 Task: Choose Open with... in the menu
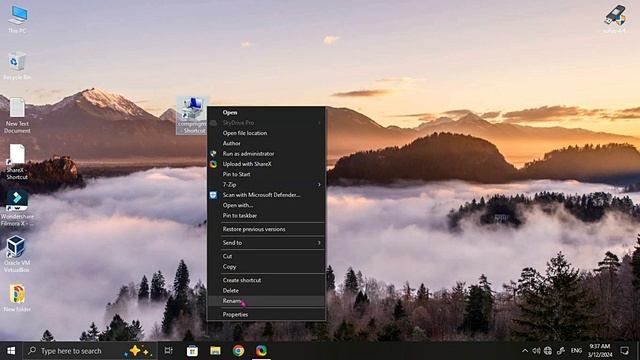[267, 205]
